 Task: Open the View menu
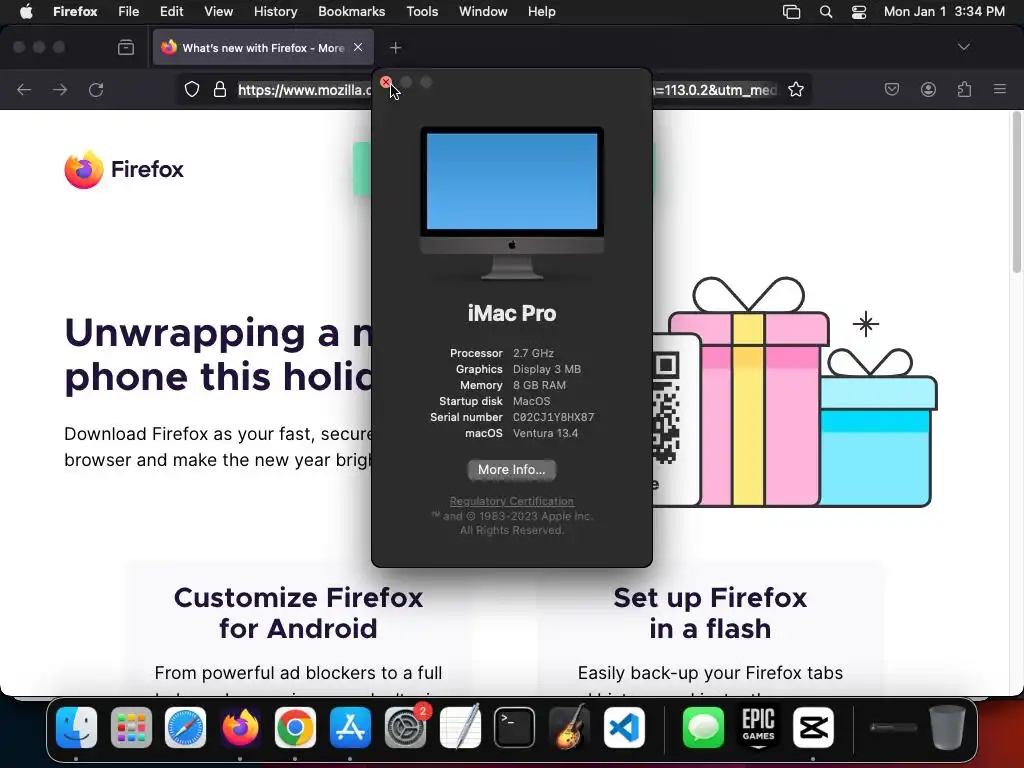pos(218,12)
